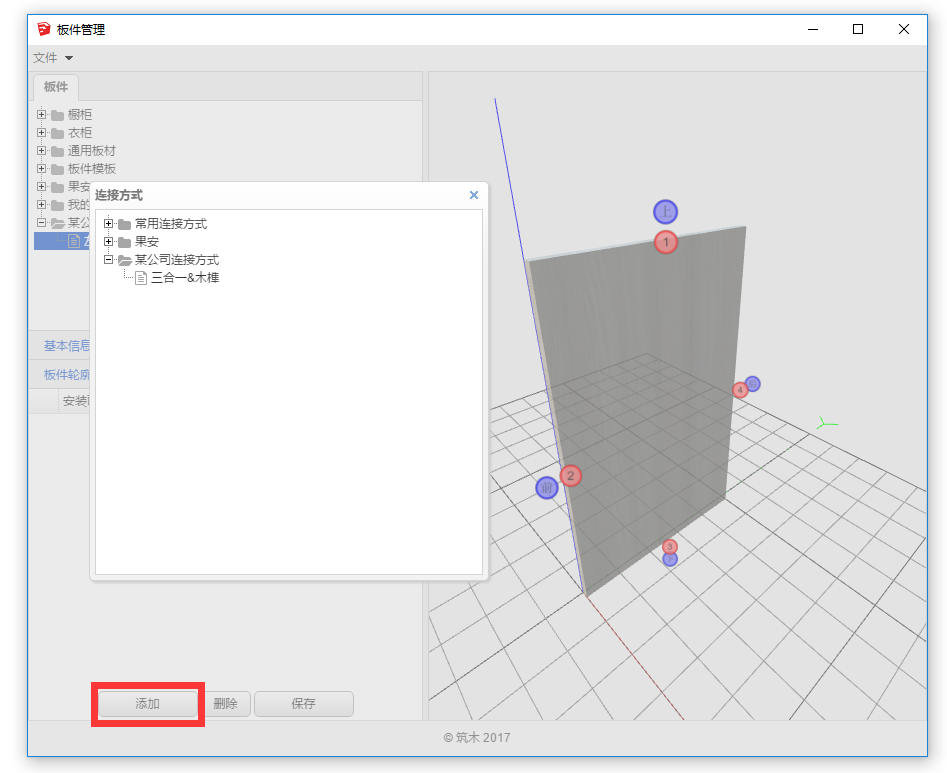Click the red edge marker 3
Screen dimensions: 947x773
click(x=670, y=546)
